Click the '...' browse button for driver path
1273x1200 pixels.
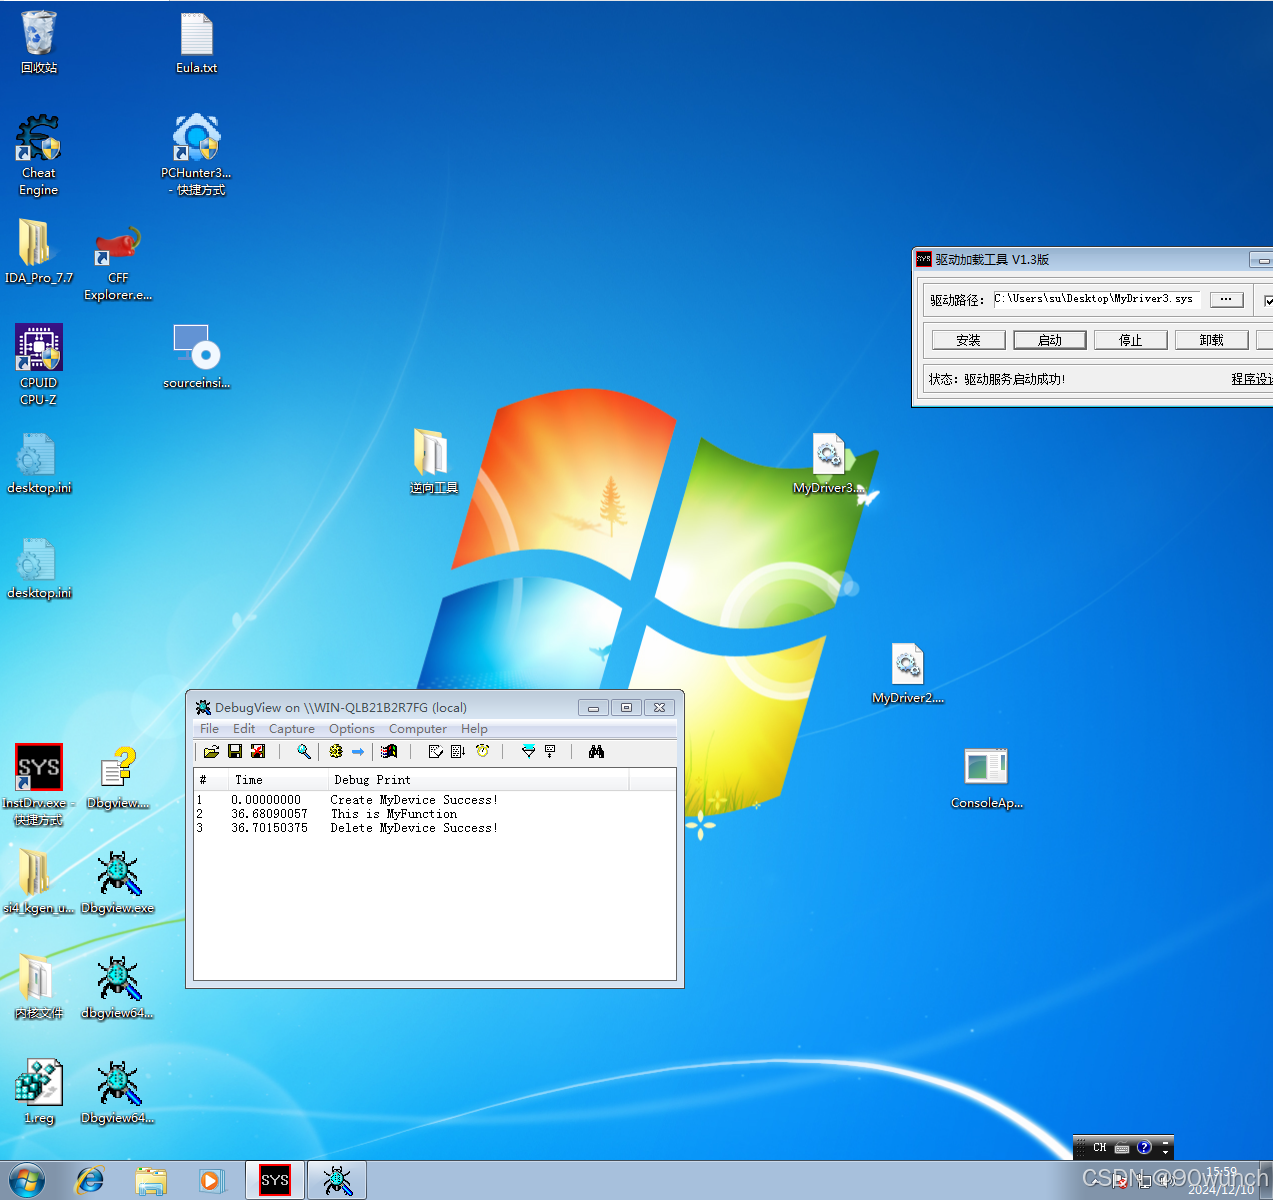click(x=1226, y=299)
